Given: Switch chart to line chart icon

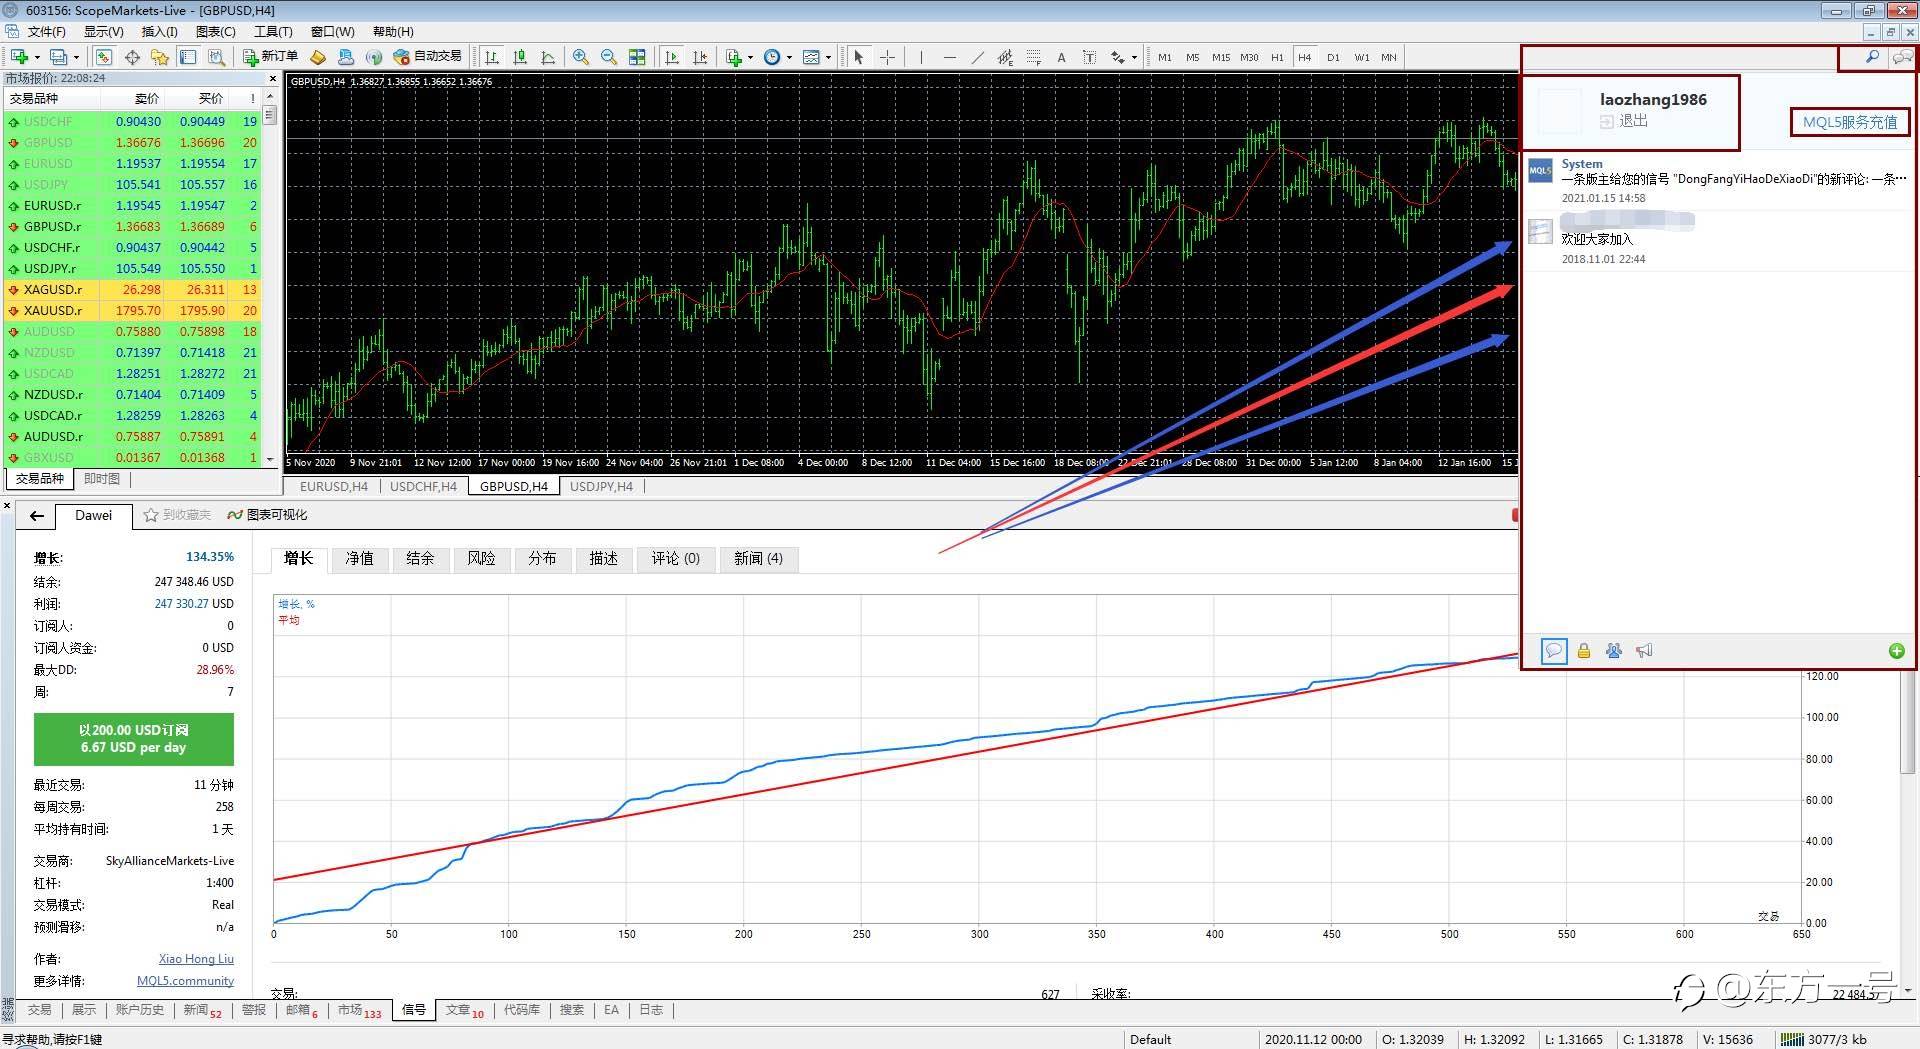Looking at the screenshot, I should click(548, 57).
